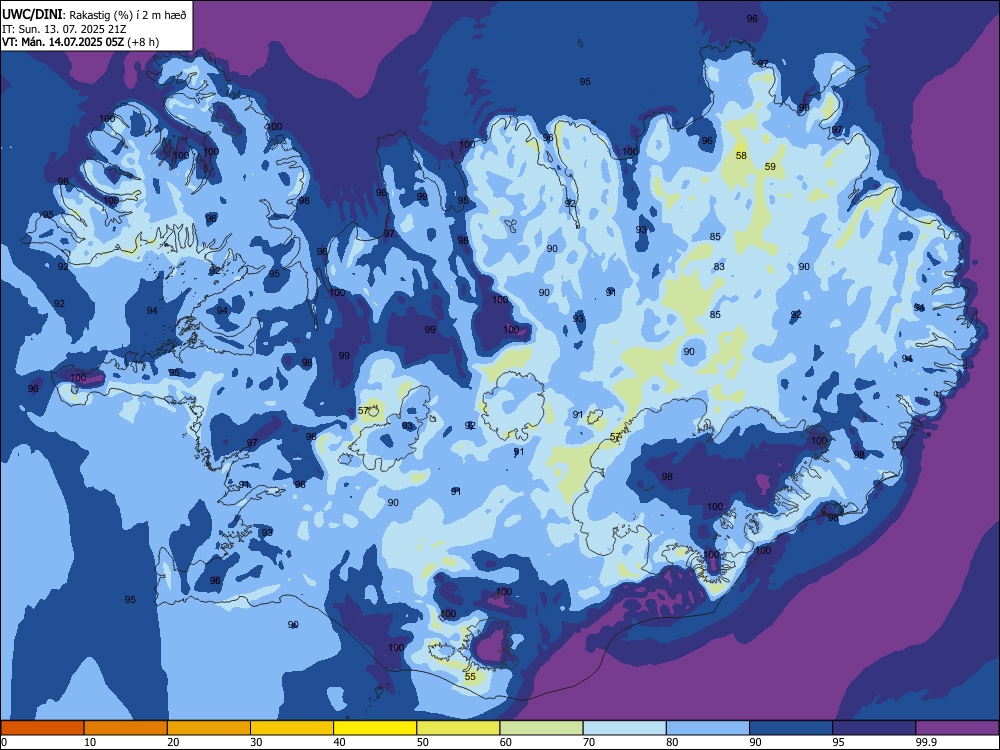Click the legend tick label '20'
This screenshot has height=750, width=1000.
(x=173, y=742)
